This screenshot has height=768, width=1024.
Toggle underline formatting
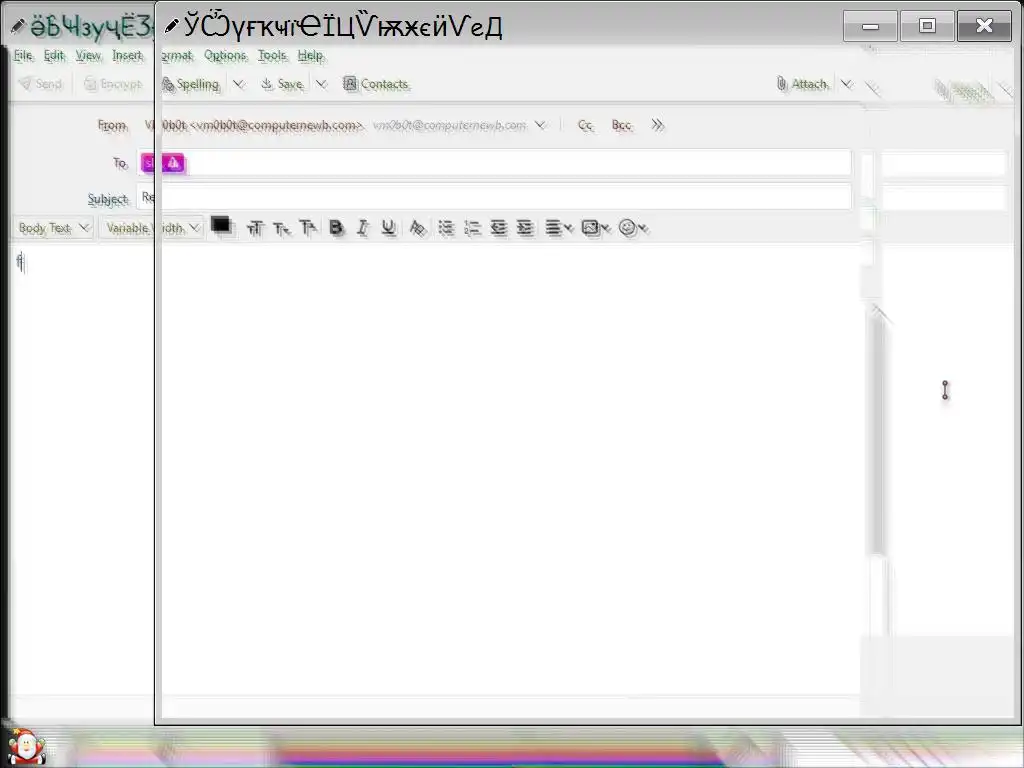click(x=389, y=227)
